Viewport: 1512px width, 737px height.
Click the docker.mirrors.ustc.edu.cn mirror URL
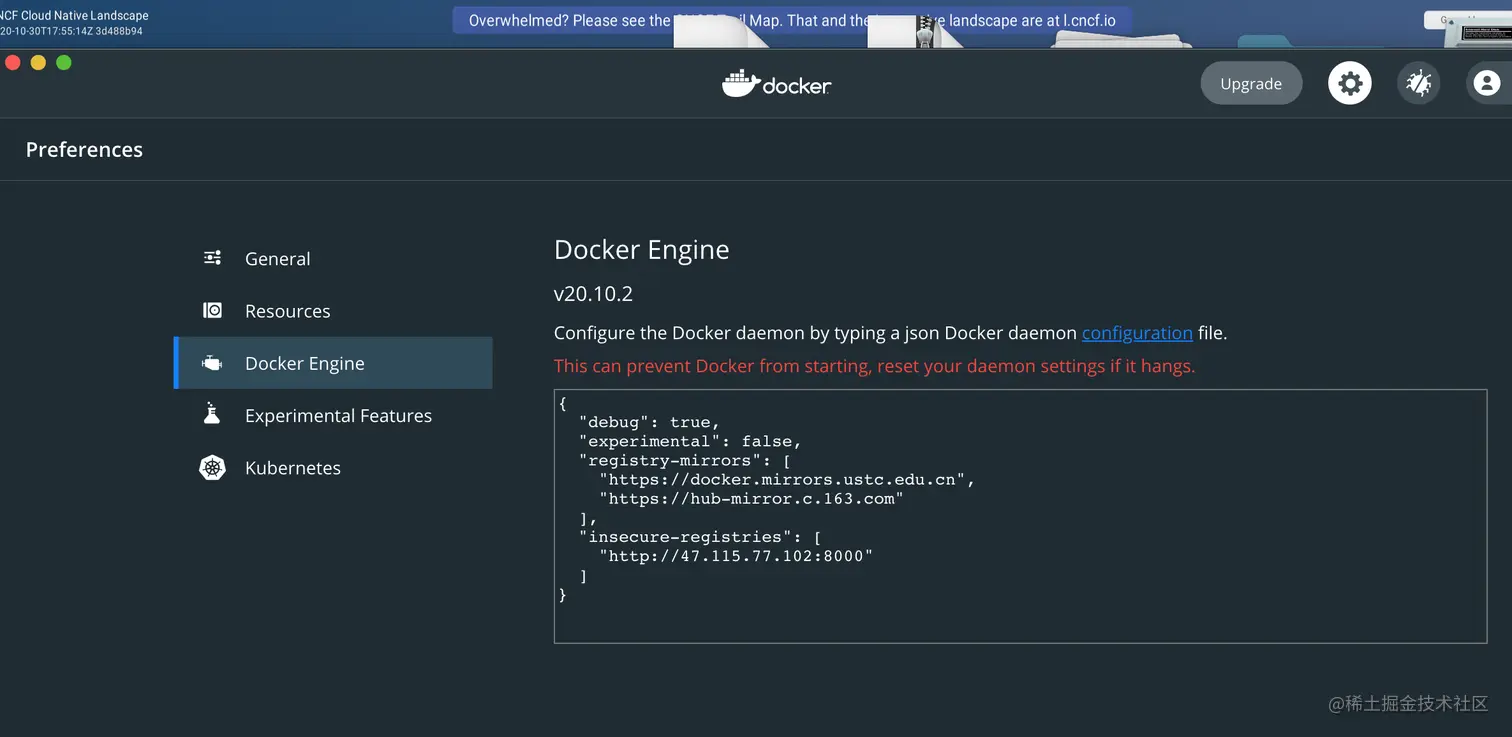click(787, 479)
